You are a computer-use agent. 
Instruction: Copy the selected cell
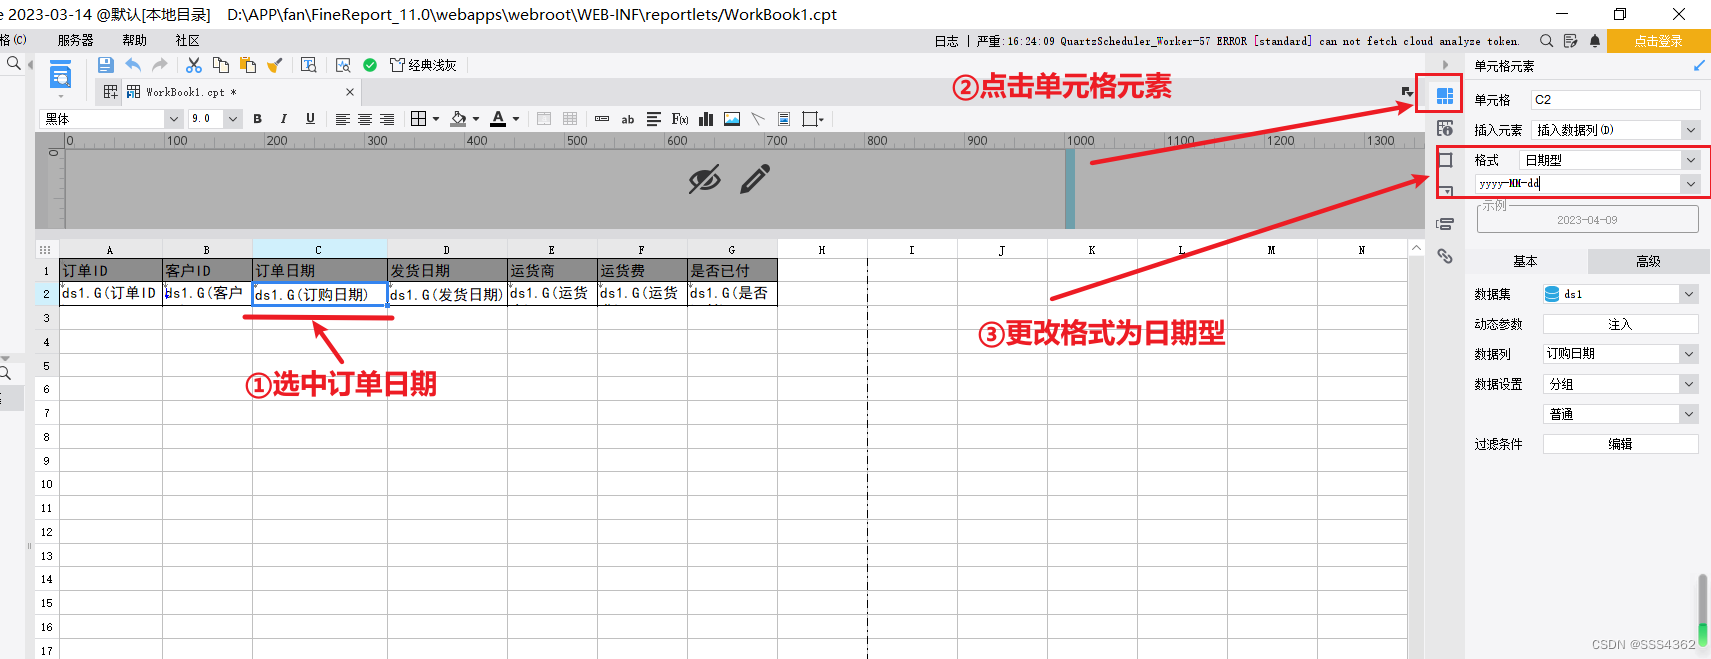coord(221,65)
